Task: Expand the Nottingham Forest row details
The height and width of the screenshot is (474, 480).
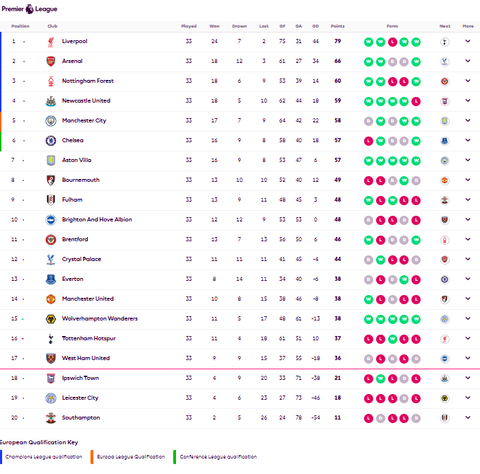Action: 468,81
